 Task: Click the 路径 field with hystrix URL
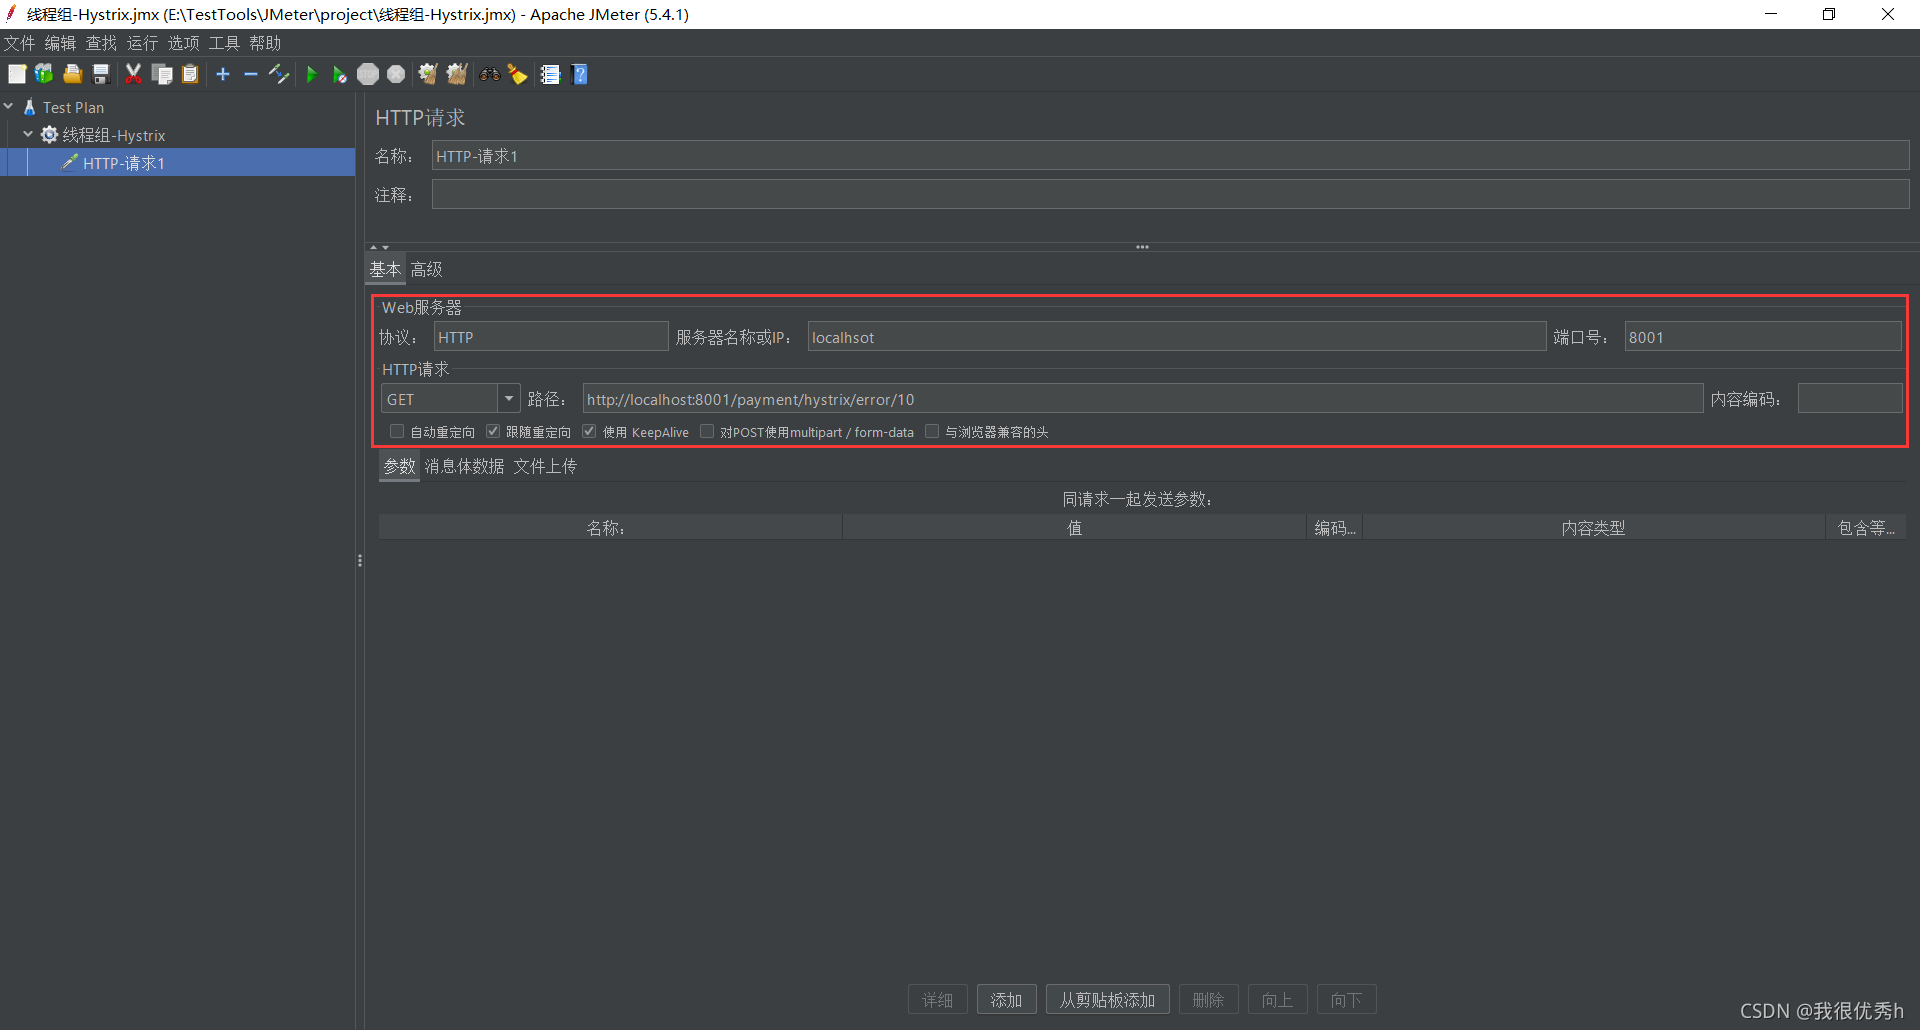(1142, 399)
